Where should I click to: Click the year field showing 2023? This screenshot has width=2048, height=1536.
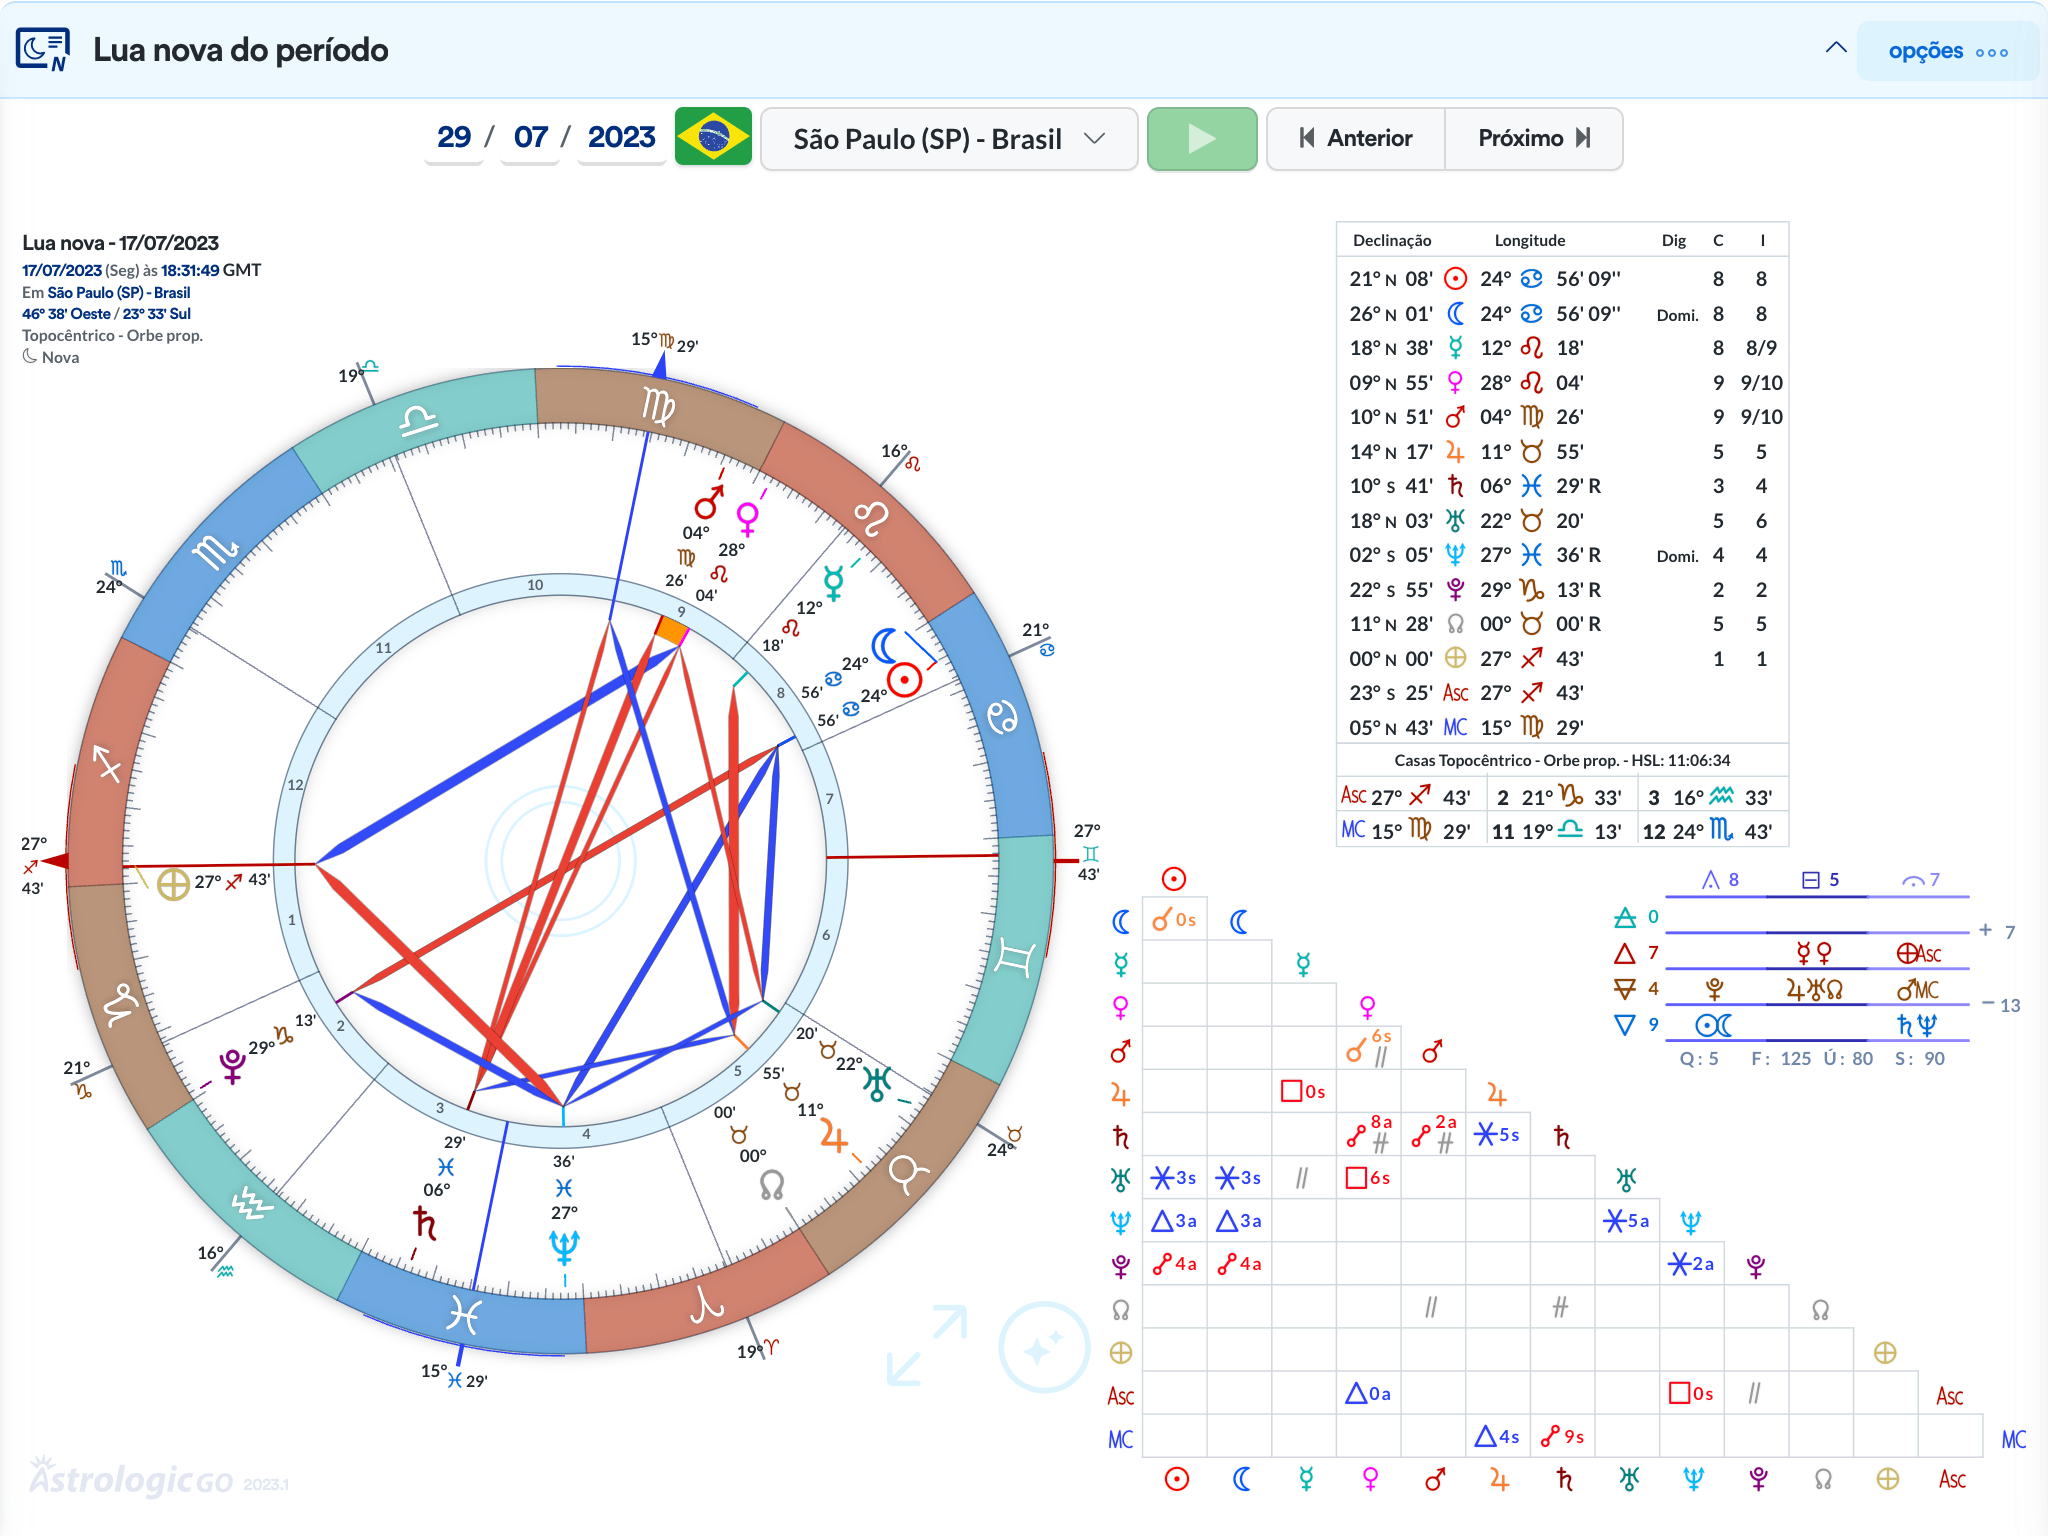click(621, 137)
